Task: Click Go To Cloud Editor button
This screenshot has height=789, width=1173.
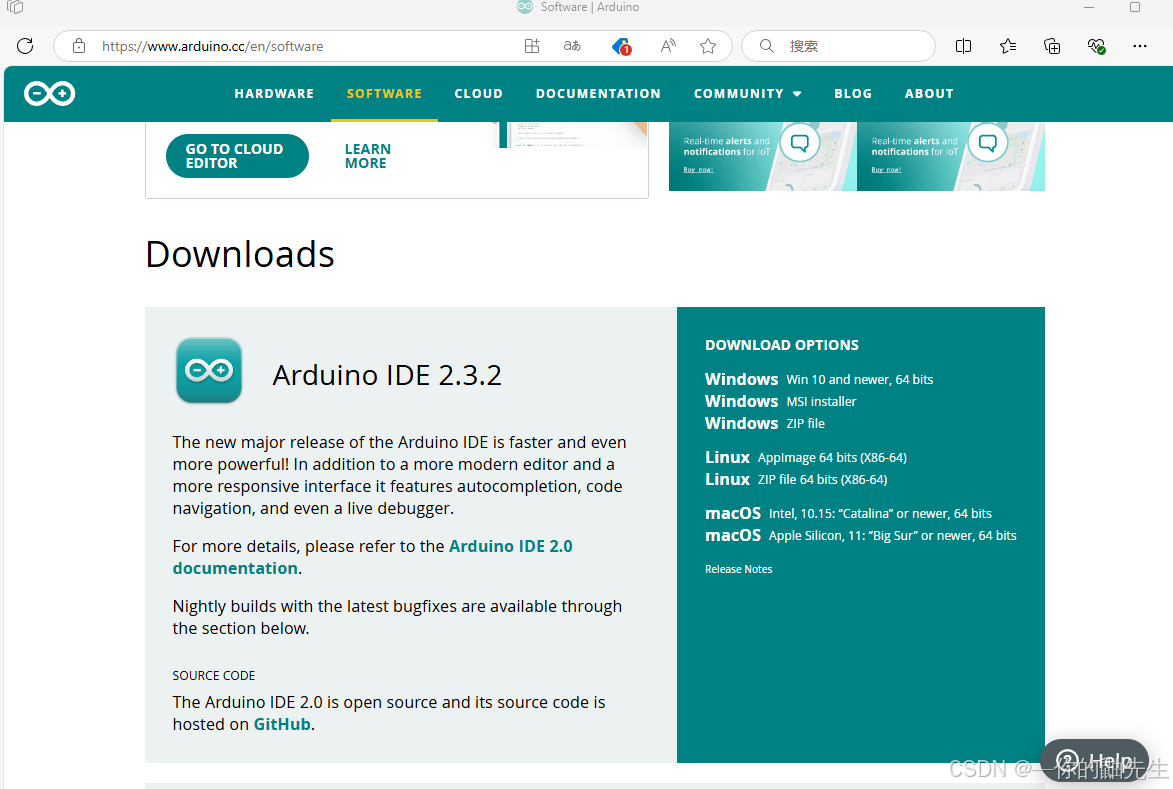Action: click(x=237, y=156)
